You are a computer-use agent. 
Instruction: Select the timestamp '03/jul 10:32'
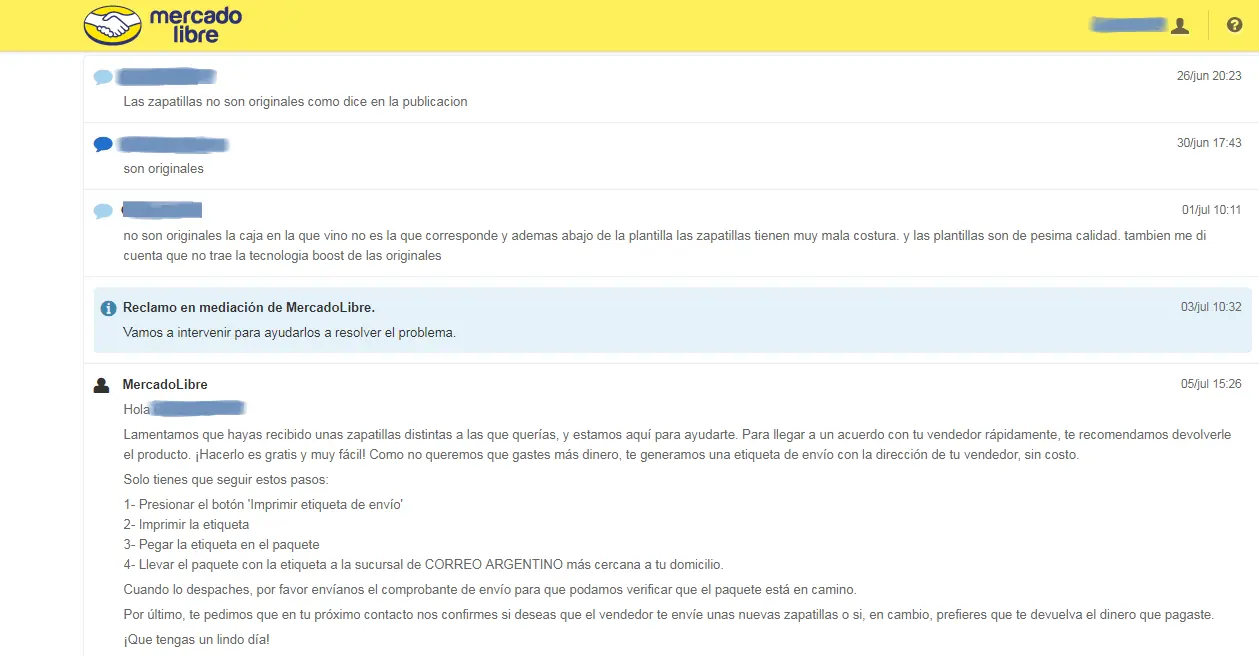click(1211, 307)
